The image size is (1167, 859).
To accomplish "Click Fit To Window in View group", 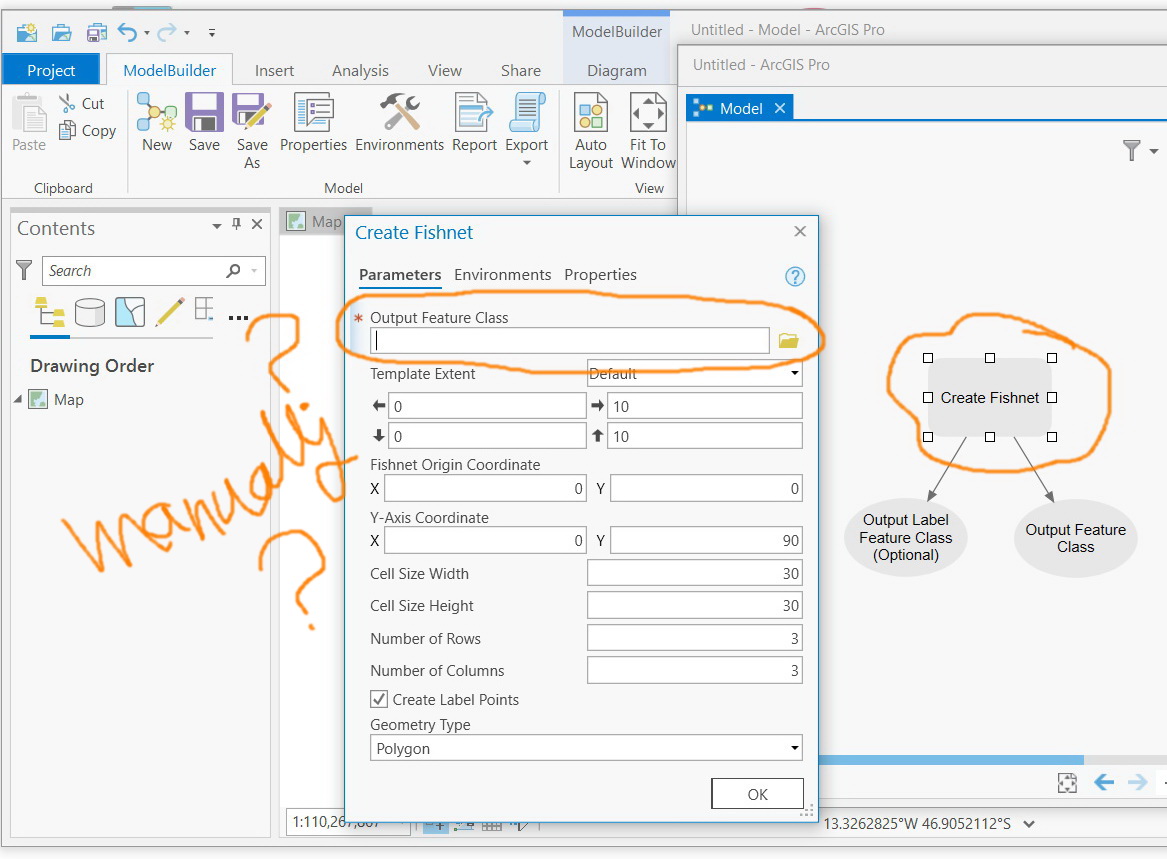I will 648,131.
